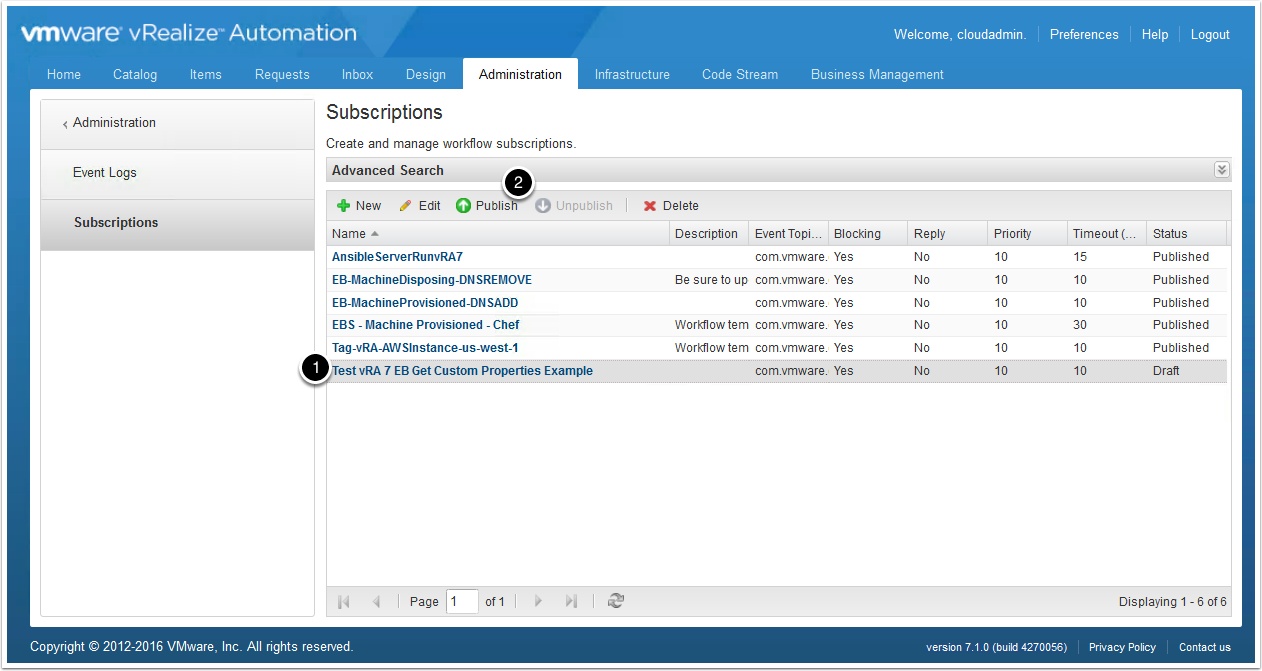Switch to Code Stream tab

click(x=740, y=74)
